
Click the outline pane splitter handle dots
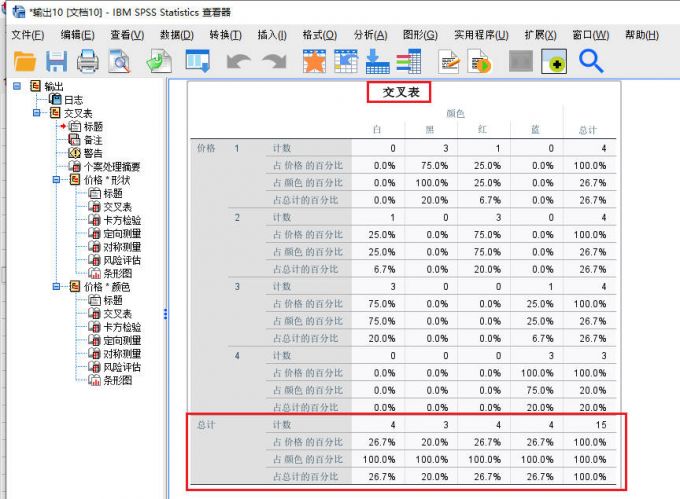[165, 313]
